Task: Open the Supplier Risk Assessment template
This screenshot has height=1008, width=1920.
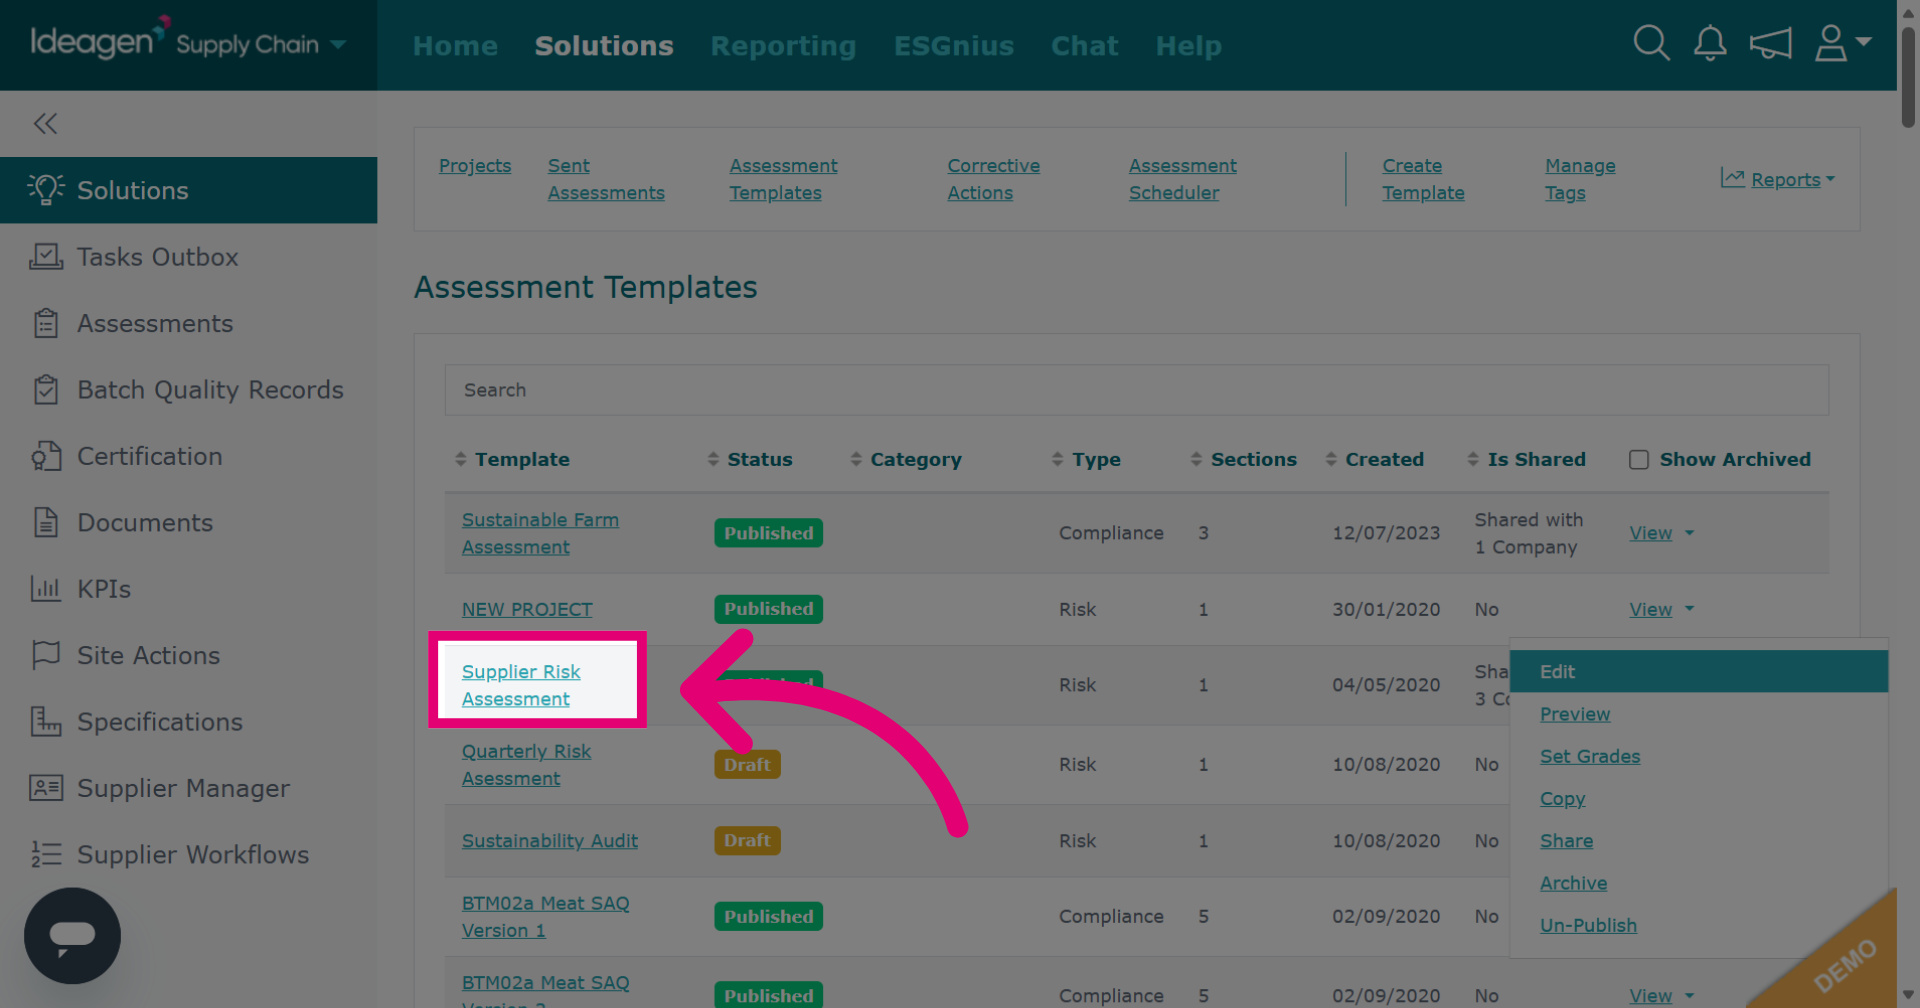Action: click(521, 685)
